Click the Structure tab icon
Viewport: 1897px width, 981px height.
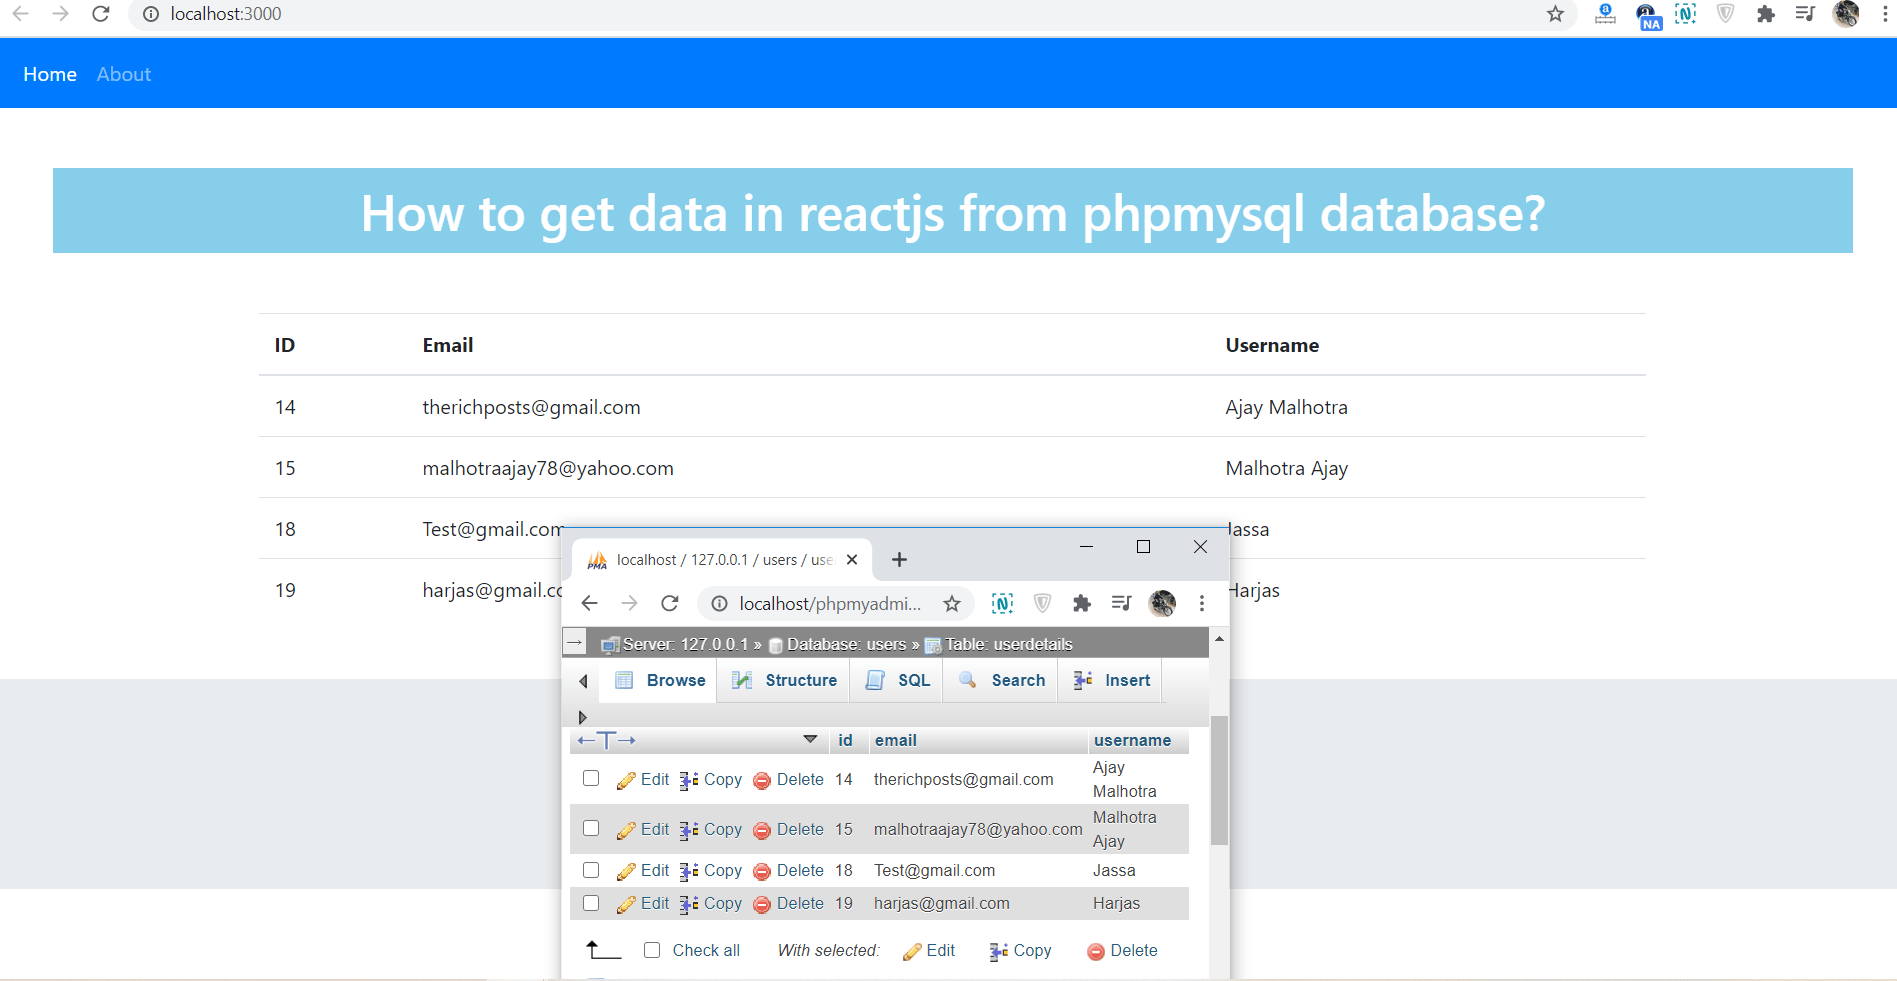[742, 680]
